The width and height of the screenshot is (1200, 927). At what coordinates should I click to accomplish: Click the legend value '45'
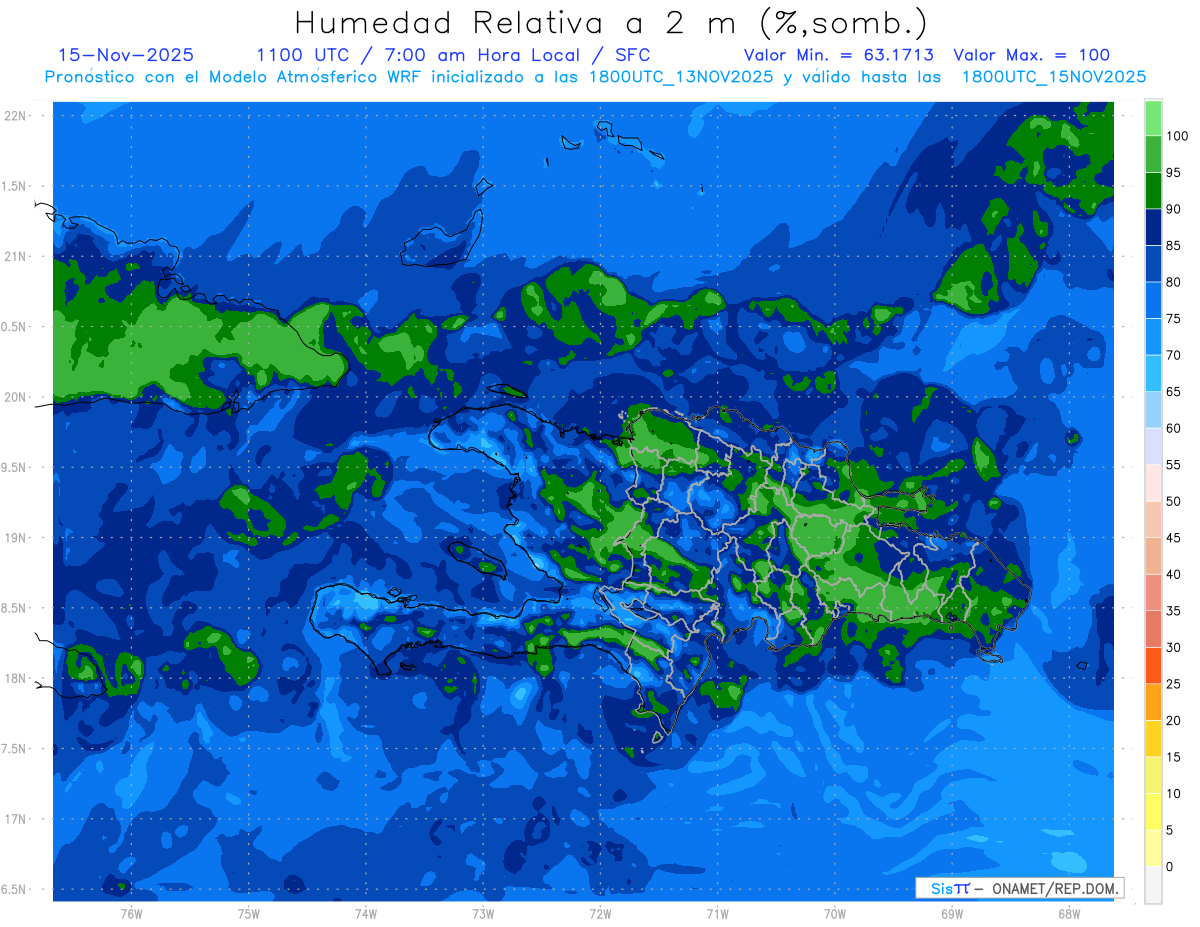[x=1173, y=538]
